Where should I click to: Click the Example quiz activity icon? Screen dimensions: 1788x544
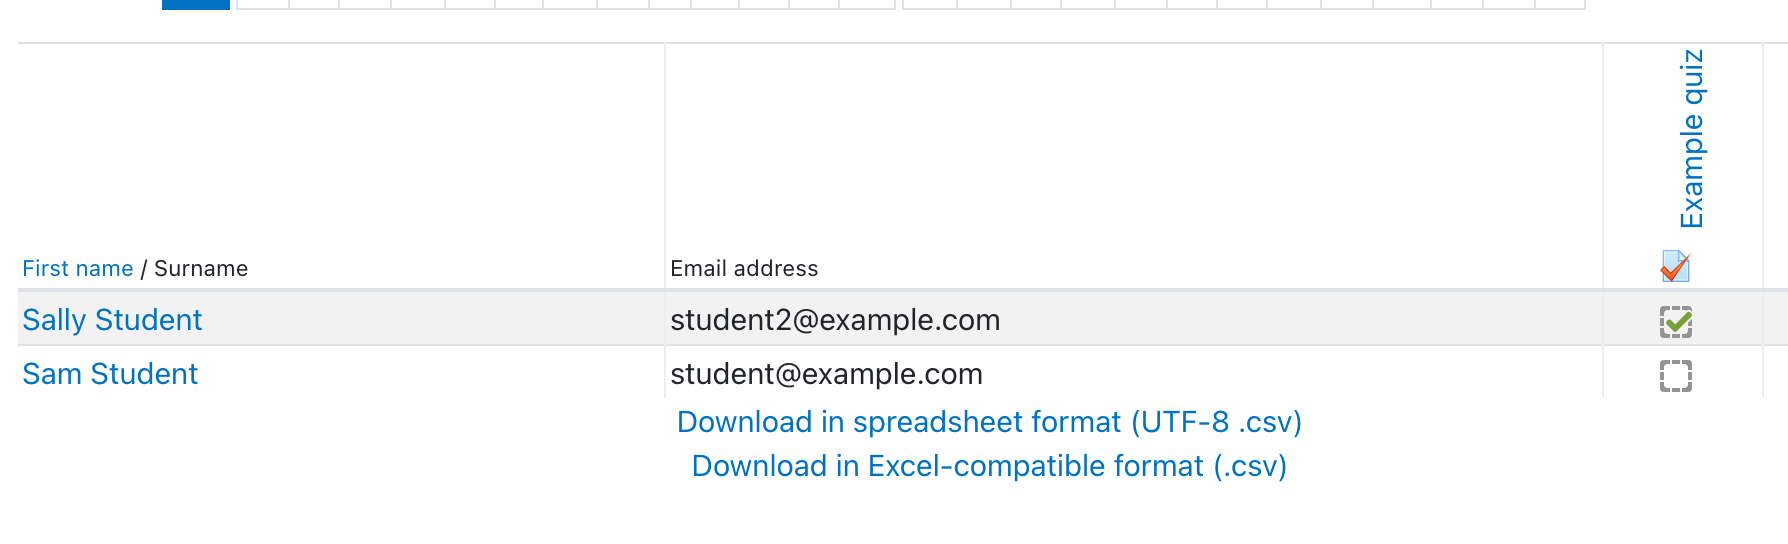tap(1675, 267)
